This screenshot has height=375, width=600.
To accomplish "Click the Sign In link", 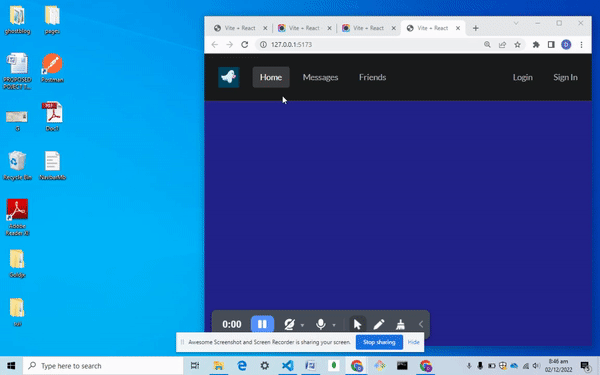I will click(565, 77).
